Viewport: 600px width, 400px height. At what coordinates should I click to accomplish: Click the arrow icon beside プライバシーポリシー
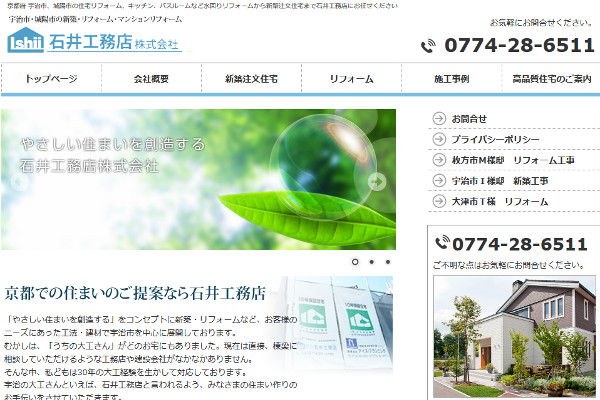coord(439,139)
